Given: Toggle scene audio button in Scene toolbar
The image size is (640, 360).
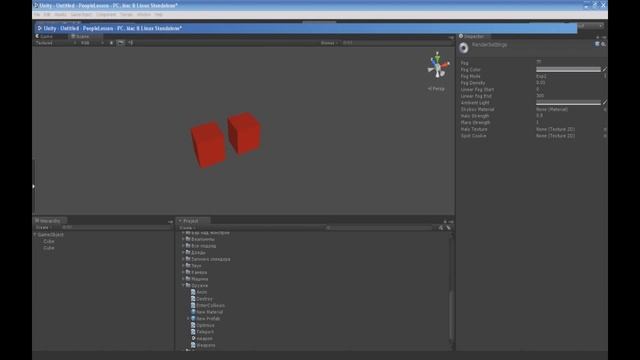Looking at the screenshot, I should [x=131, y=43].
